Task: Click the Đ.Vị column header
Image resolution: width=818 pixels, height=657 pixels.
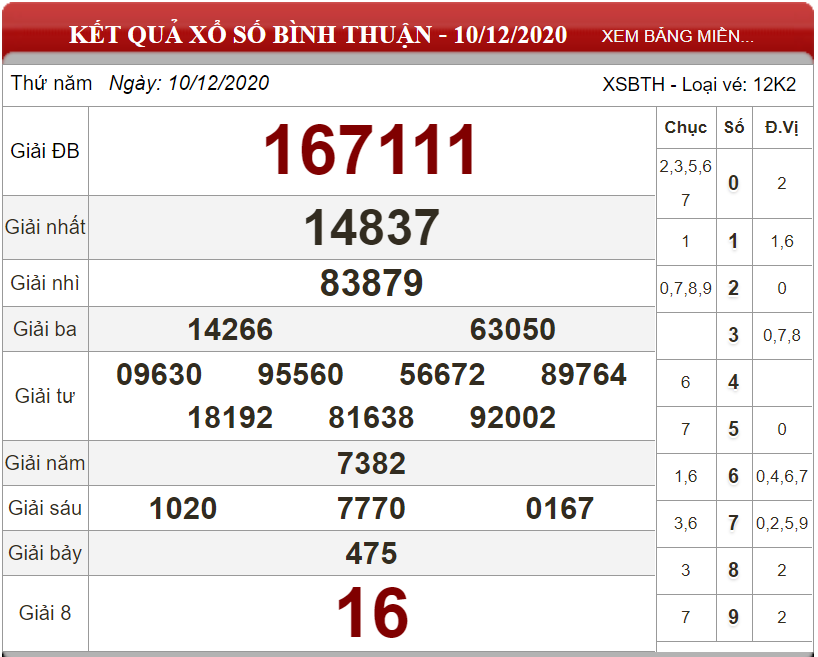Action: (781, 127)
